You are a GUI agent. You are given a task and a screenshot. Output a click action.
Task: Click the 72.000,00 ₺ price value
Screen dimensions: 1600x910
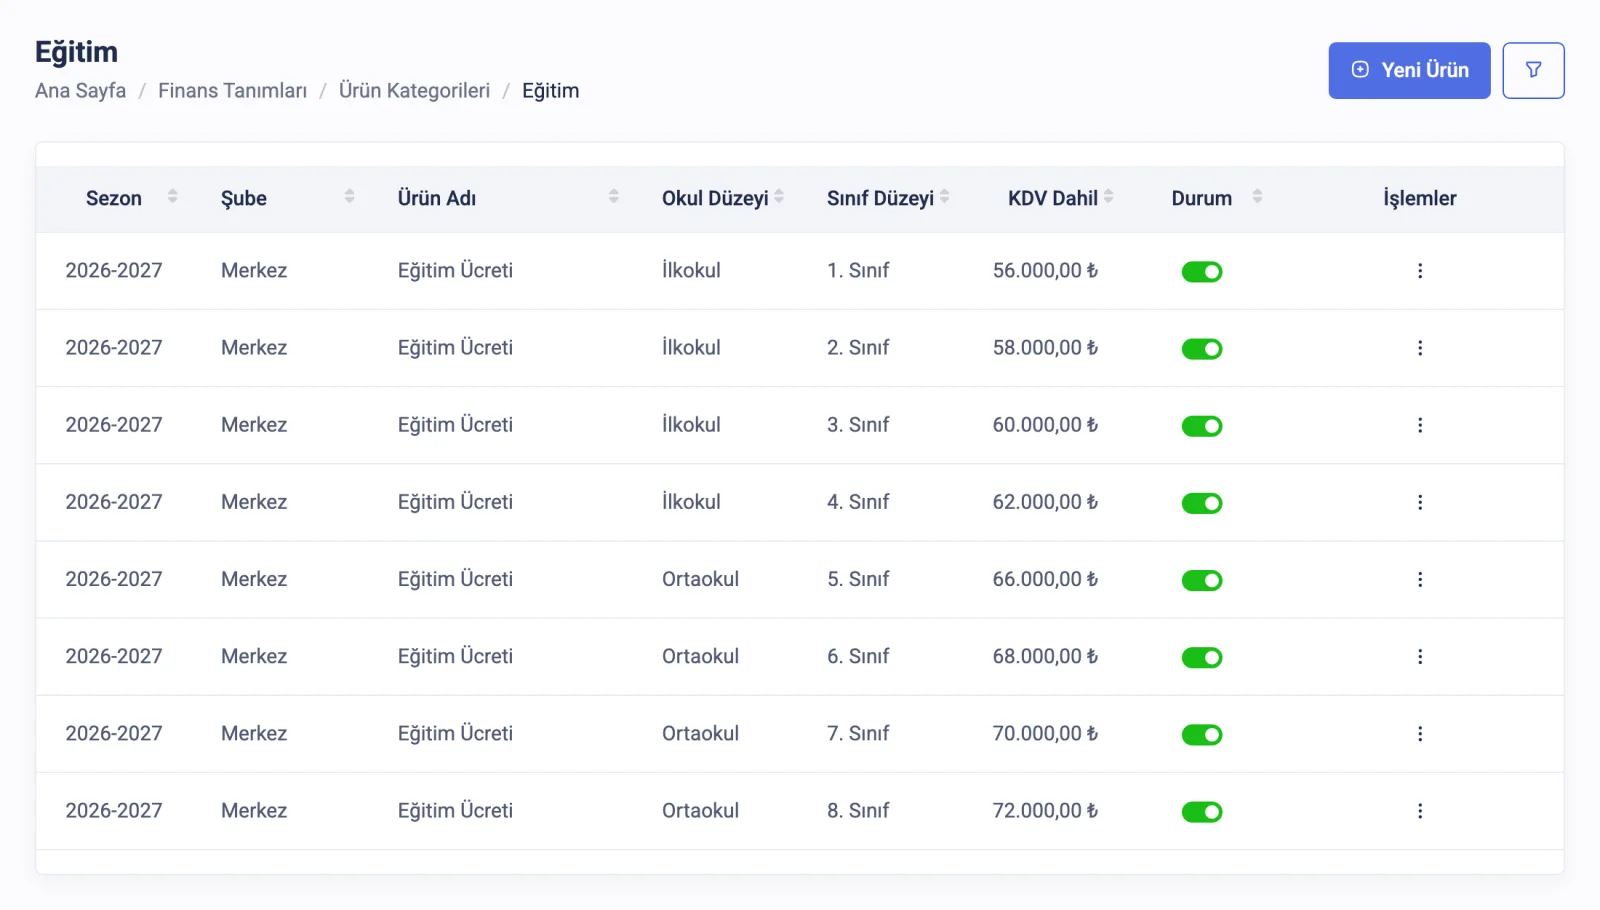click(1045, 811)
